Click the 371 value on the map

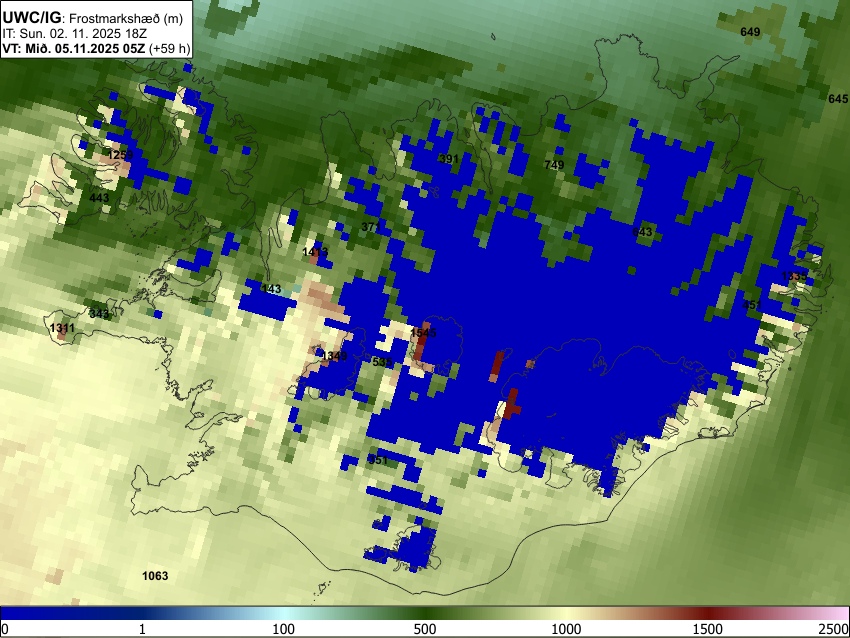tap(371, 227)
